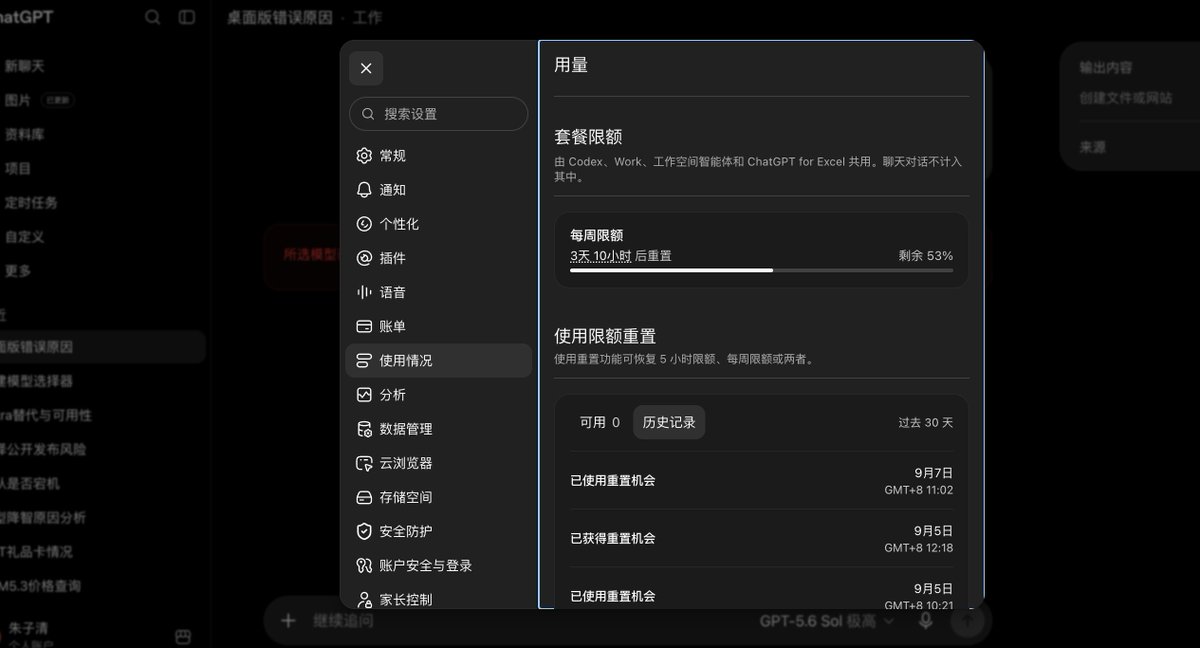Click the 套餐限额 heading
Screen dimensions: 1200x648
pyautogui.click(x=588, y=136)
